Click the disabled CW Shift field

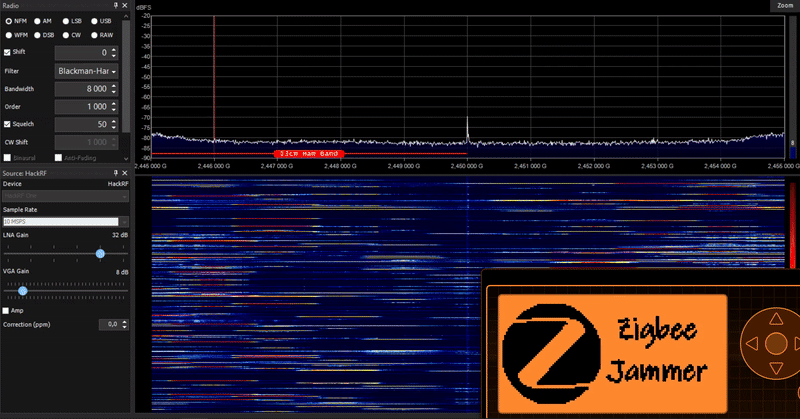[82, 142]
